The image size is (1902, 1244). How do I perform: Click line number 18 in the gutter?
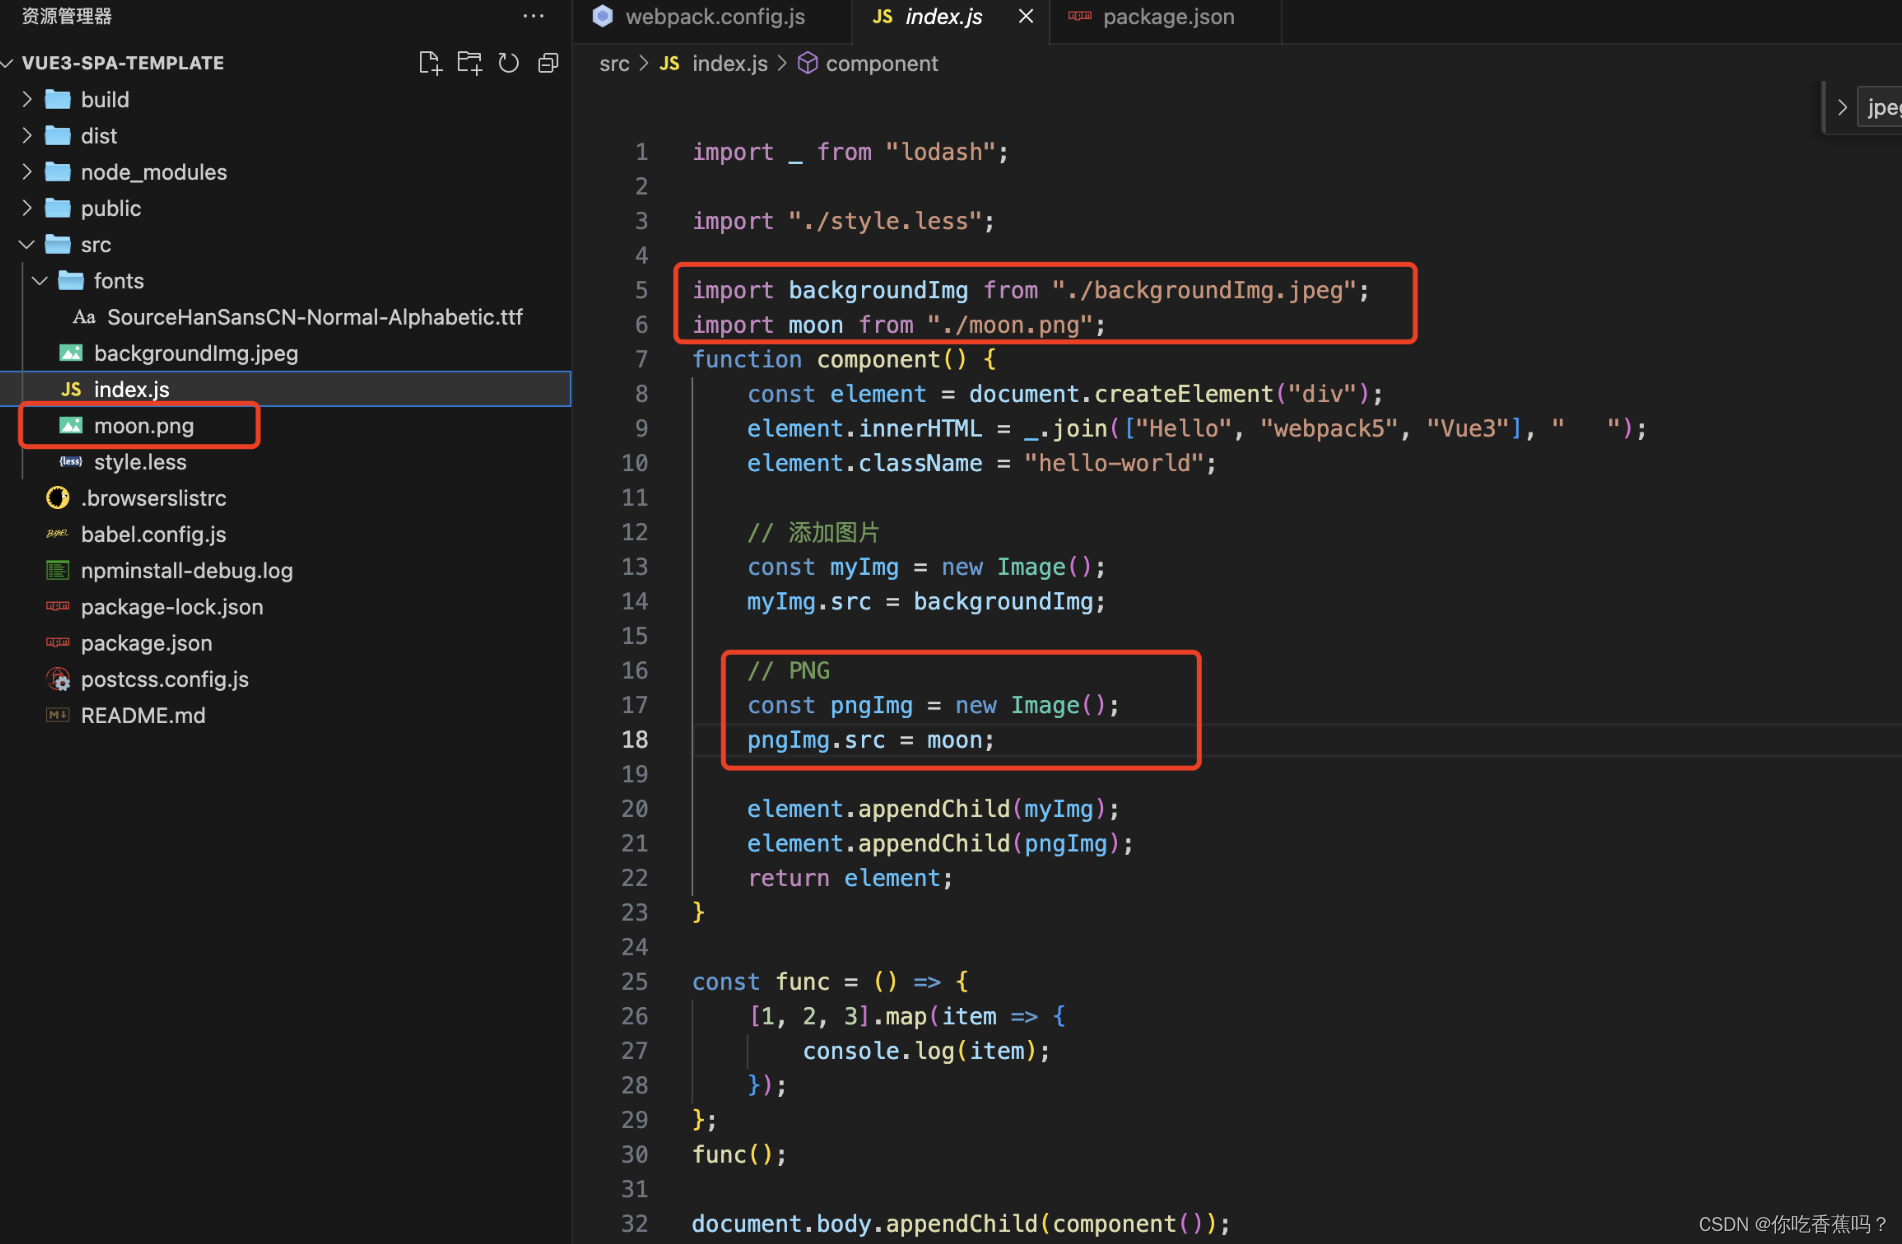(x=635, y=739)
